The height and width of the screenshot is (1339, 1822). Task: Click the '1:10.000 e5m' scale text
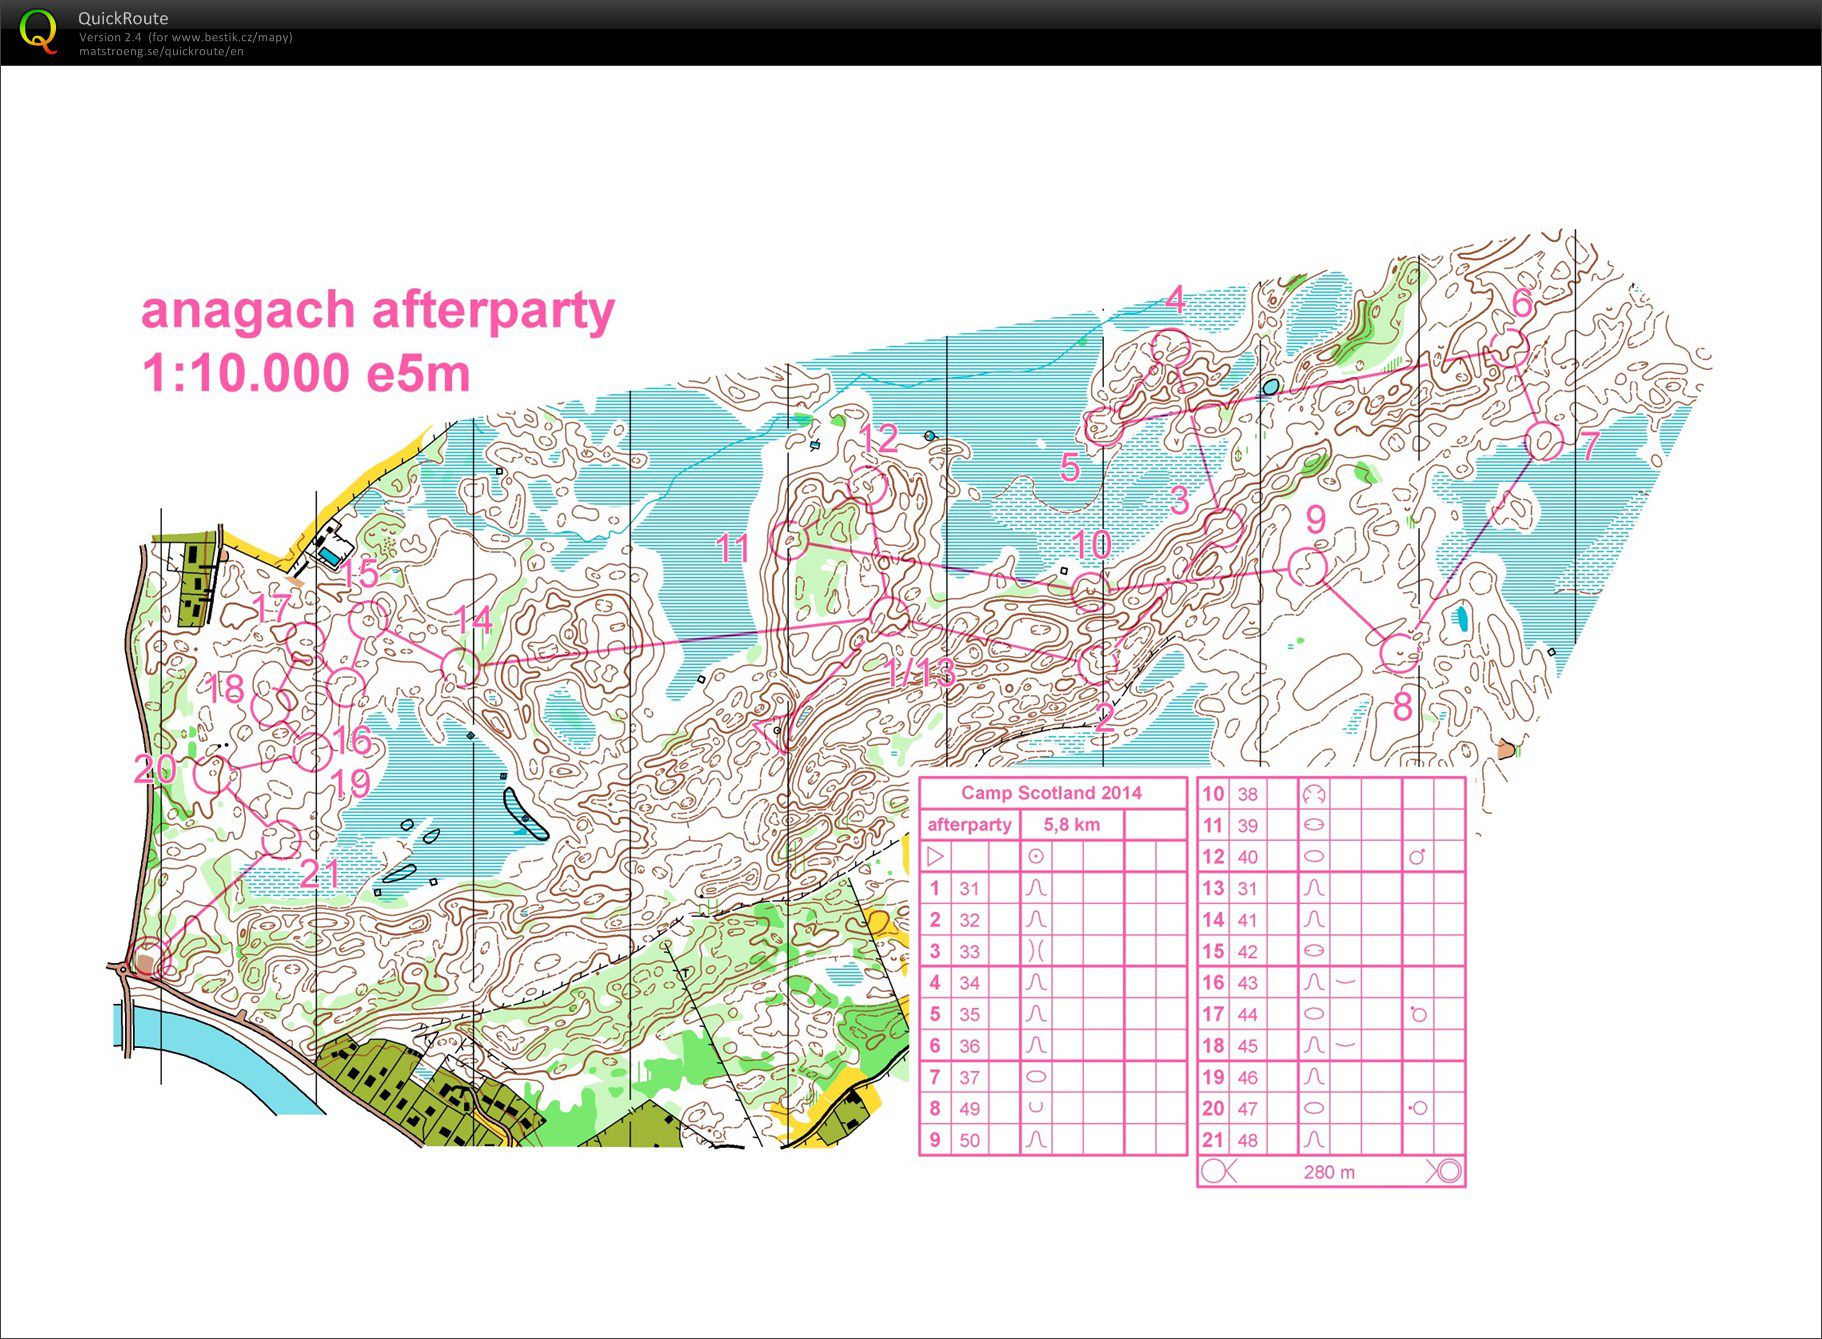306,373
